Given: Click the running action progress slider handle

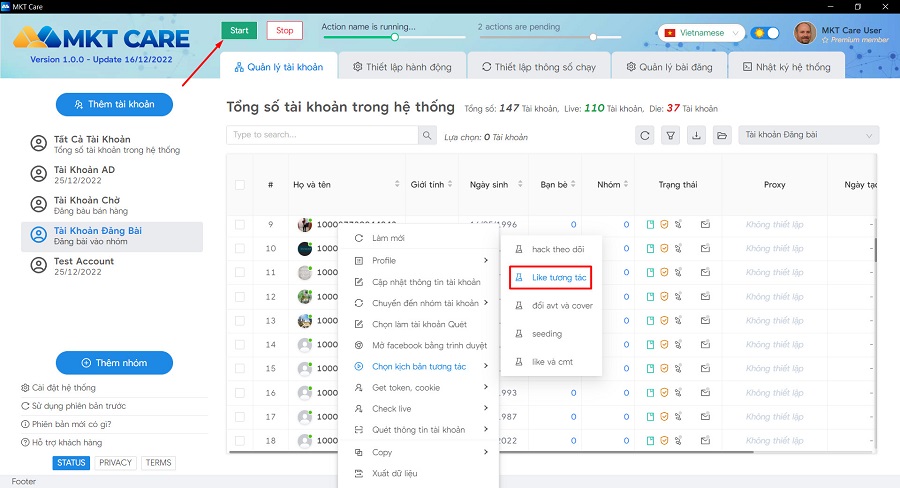Looking at the screenshot, I should click(x=394, y=37).
